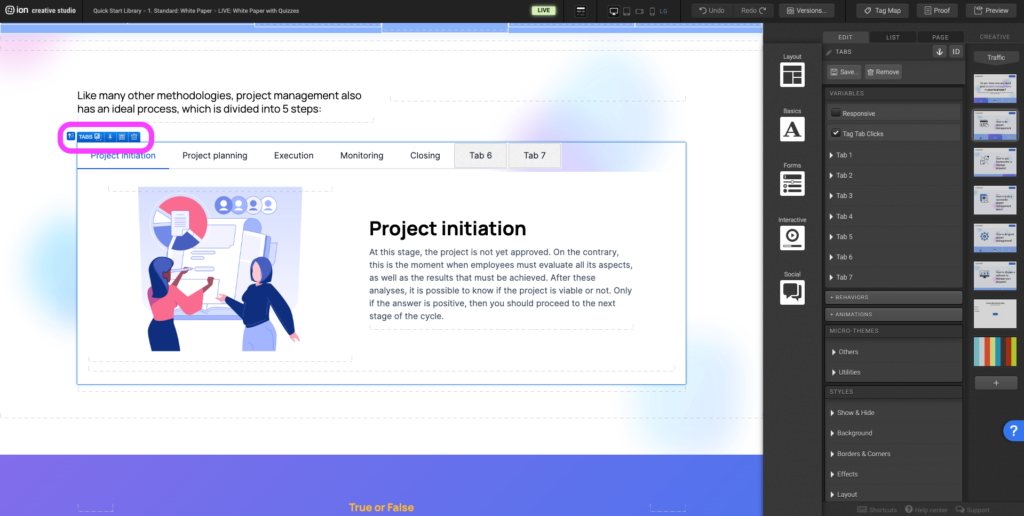The image size is (1024, 516).
Task: Toggle the LIVE status badge
Action: 544,10
